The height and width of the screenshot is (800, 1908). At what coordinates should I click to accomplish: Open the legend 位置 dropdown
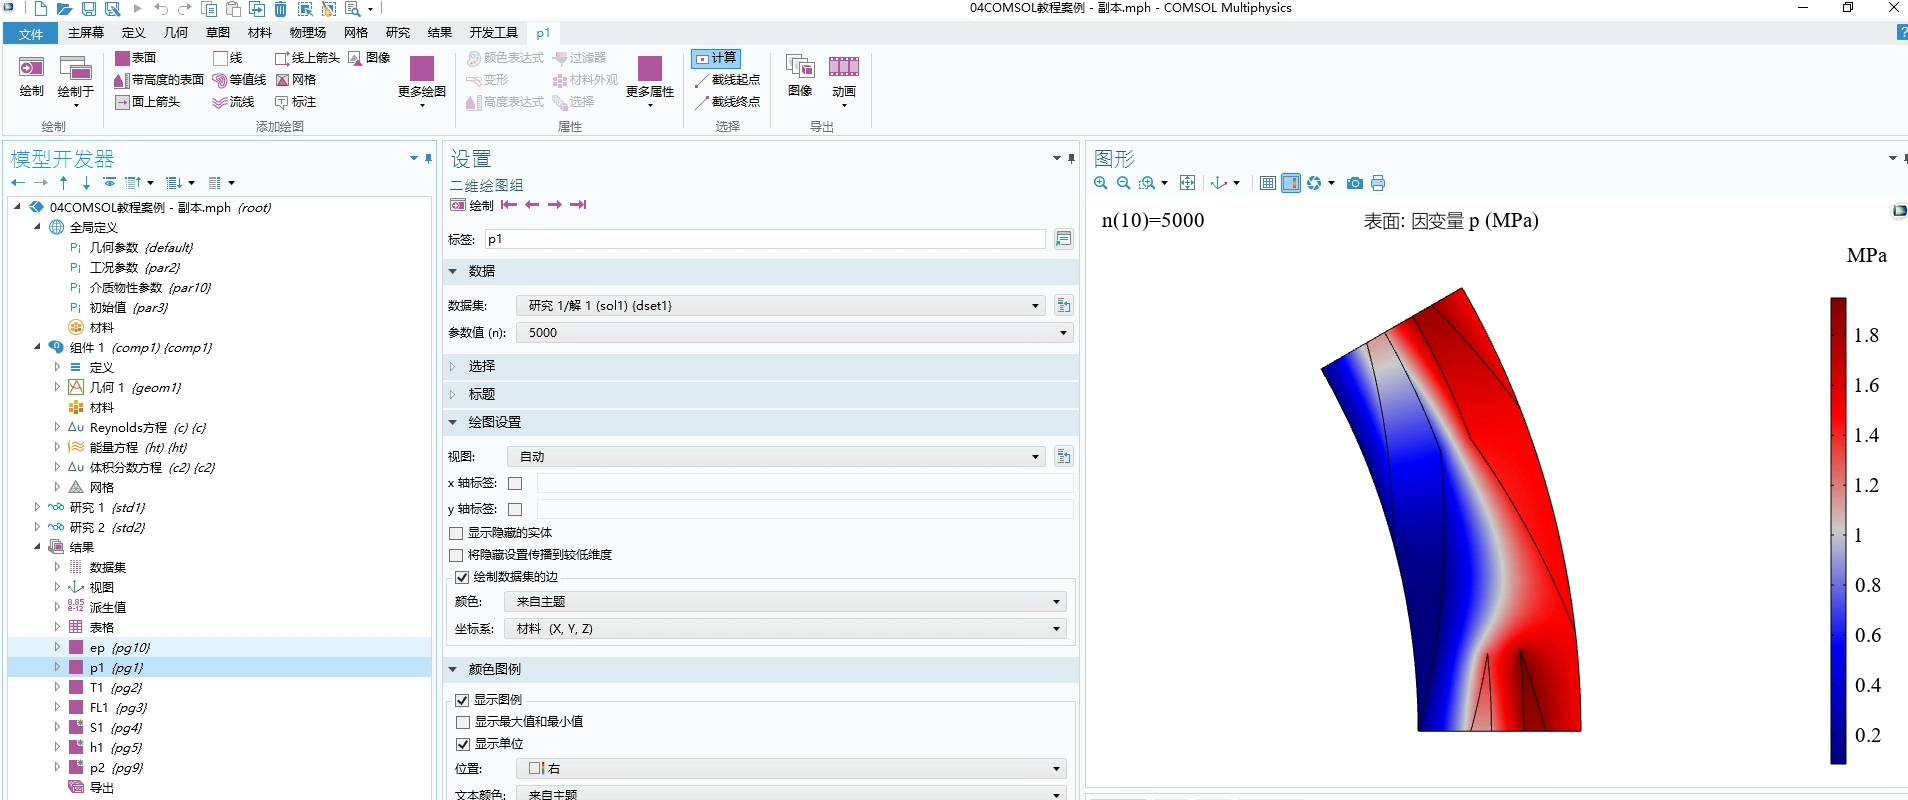coord(791,769)
